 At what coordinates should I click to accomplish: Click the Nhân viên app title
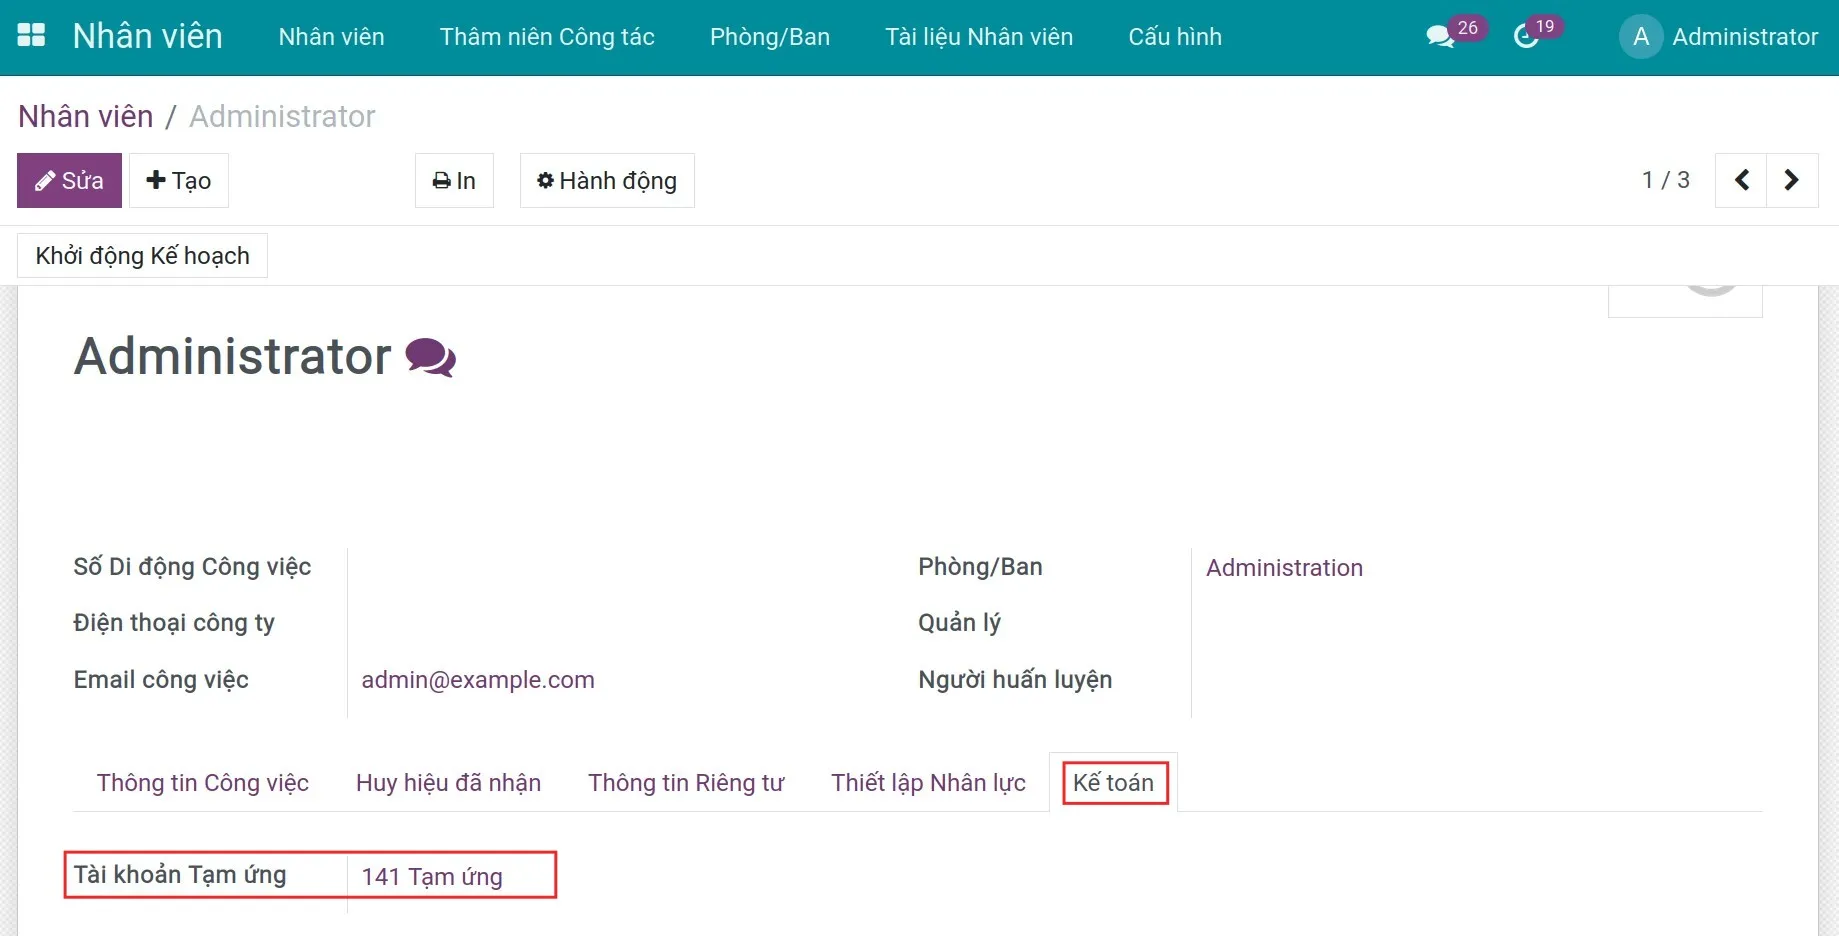coord(148,36)
